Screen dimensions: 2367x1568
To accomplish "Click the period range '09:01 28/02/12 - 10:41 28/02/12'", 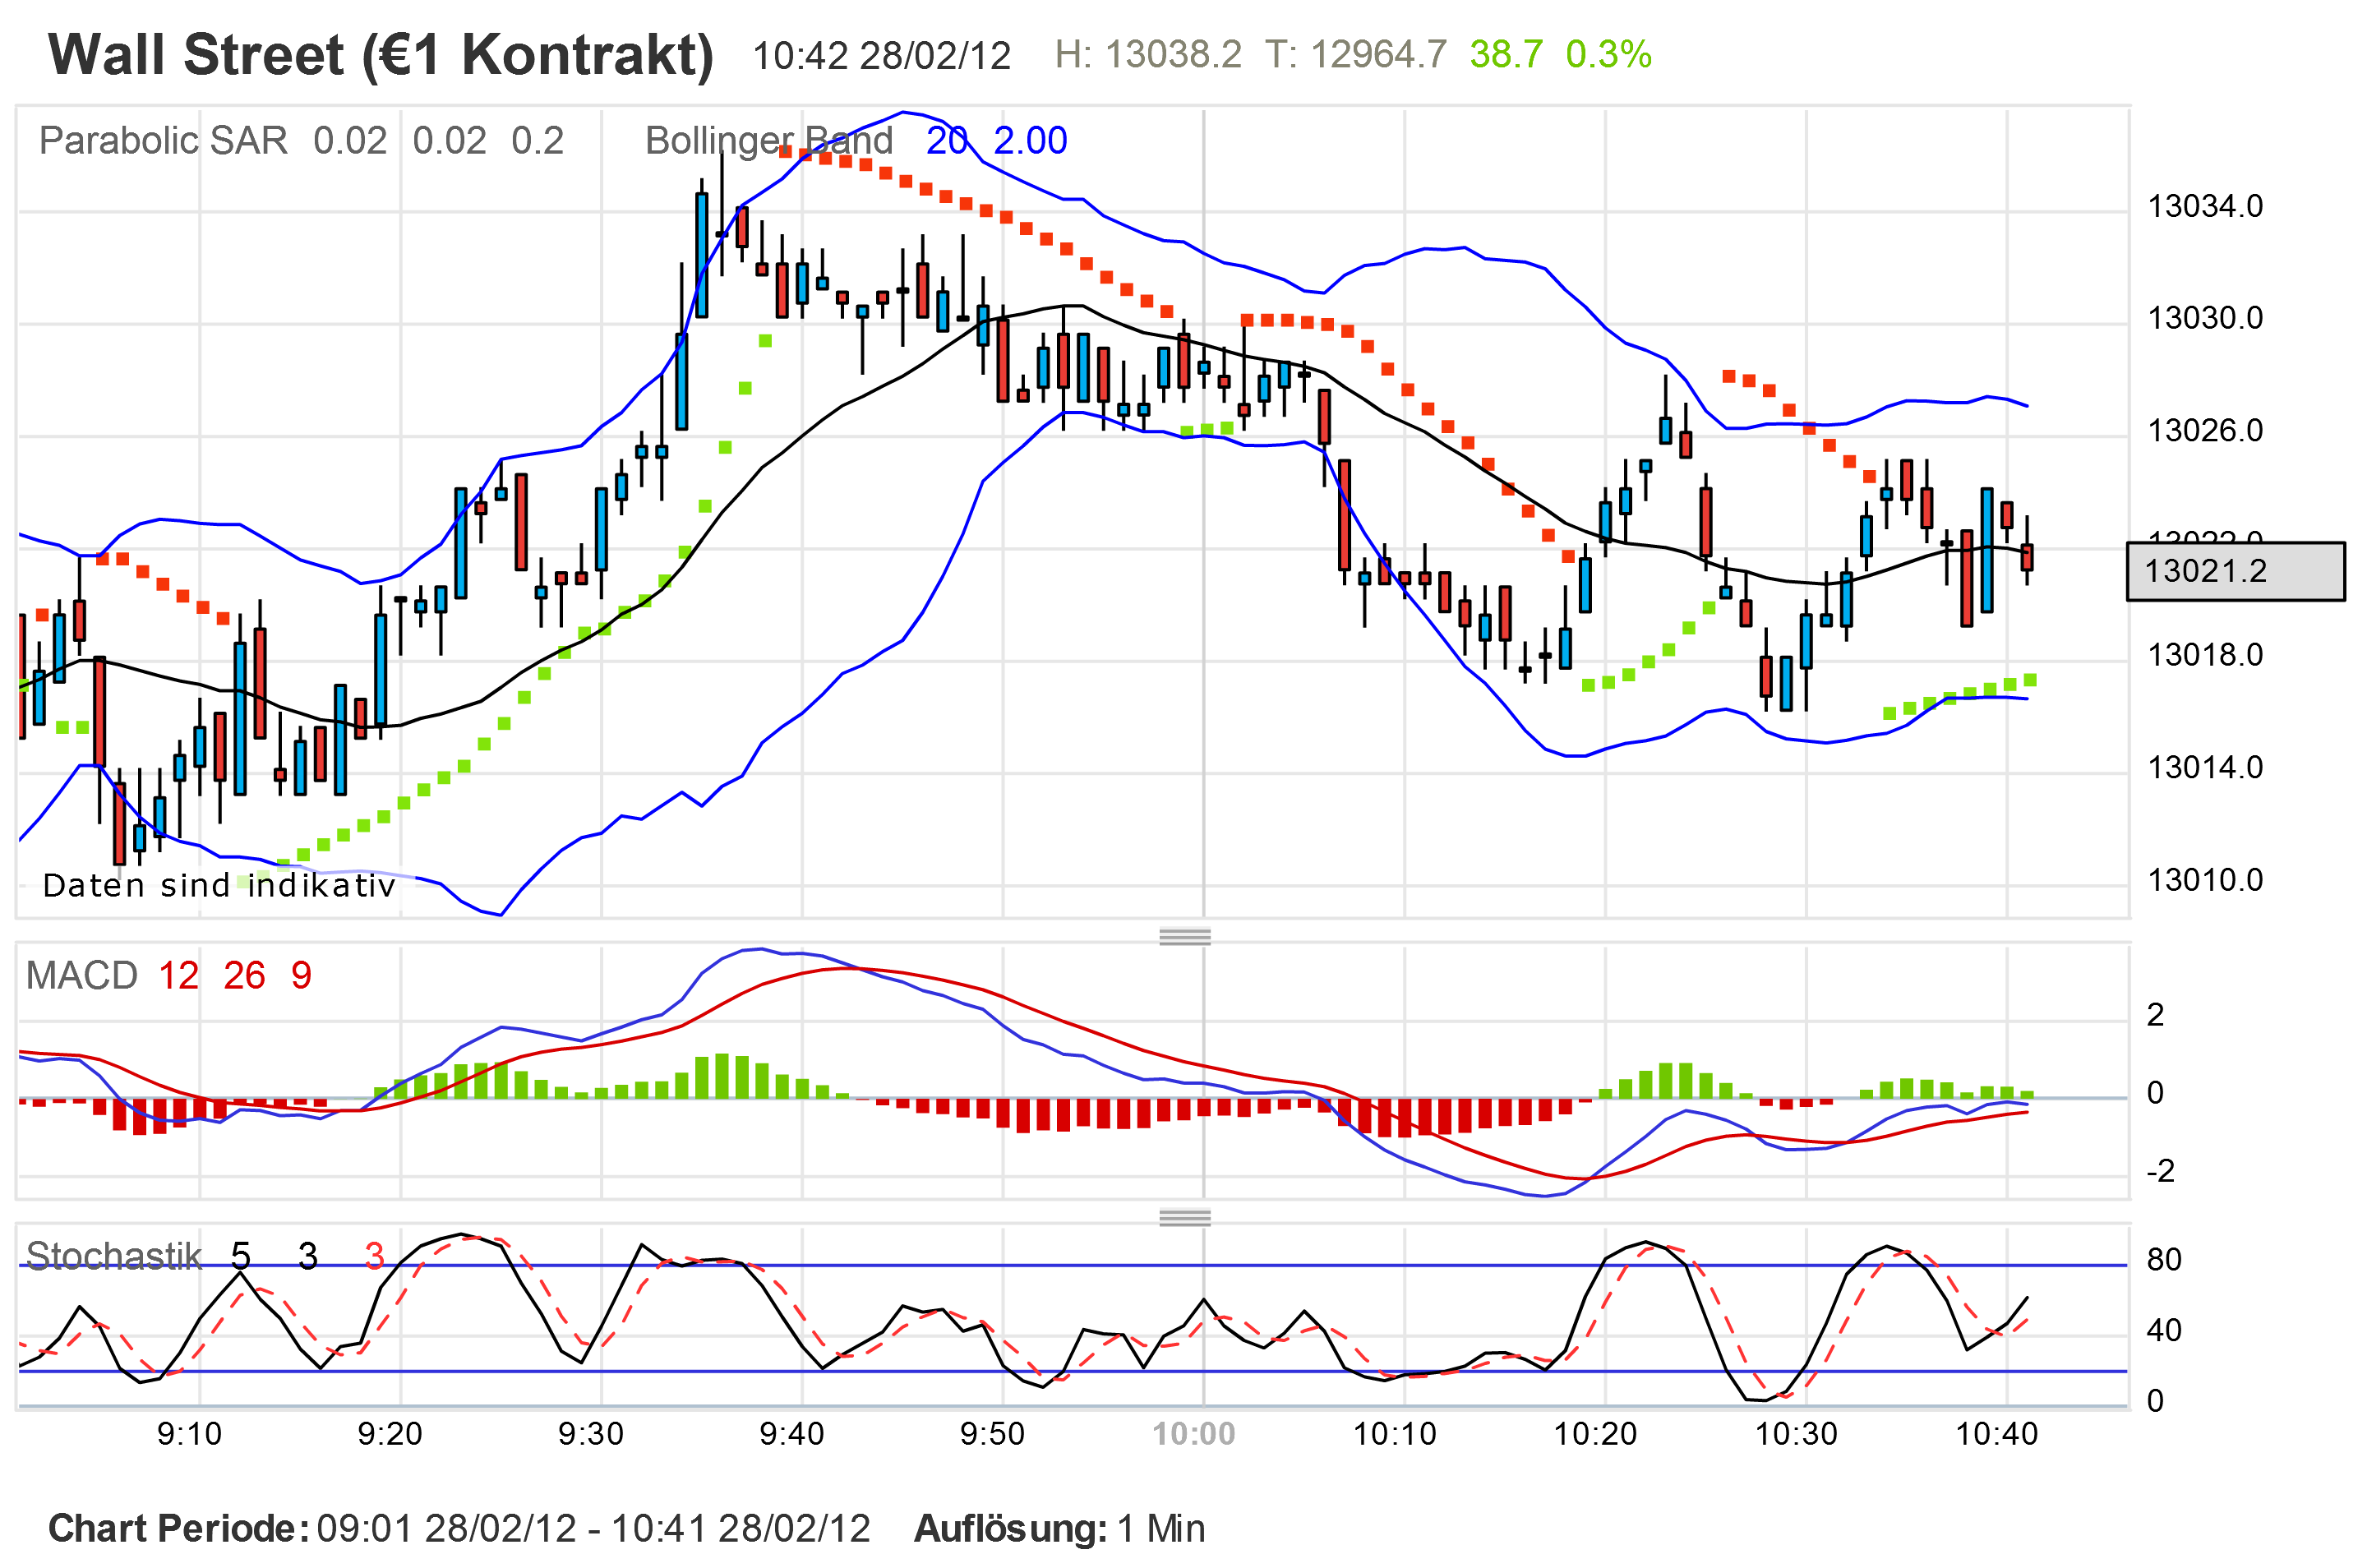I will (594, 1529).
